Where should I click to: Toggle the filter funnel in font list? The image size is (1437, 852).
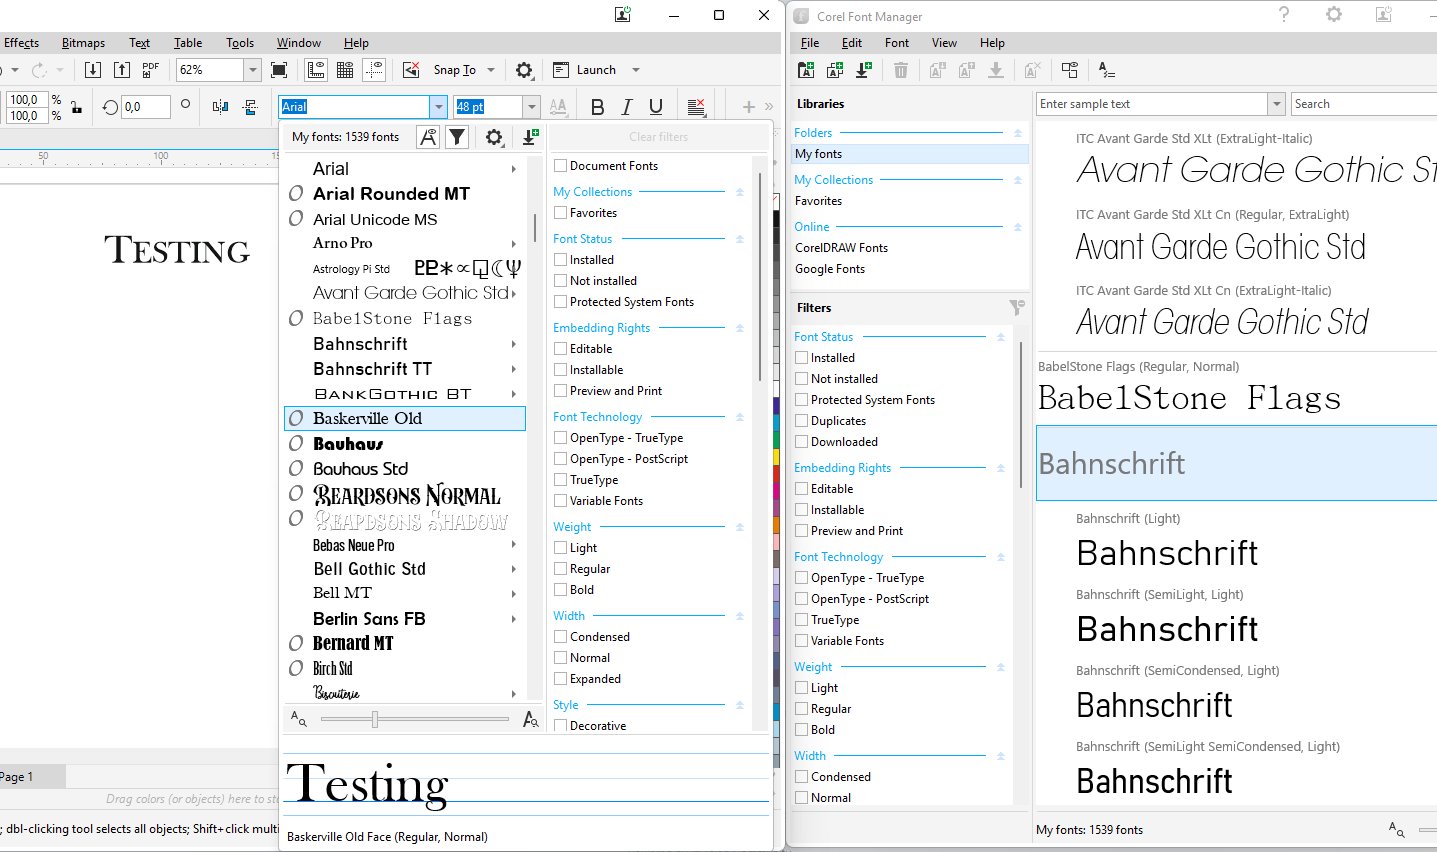click(457, 137)
